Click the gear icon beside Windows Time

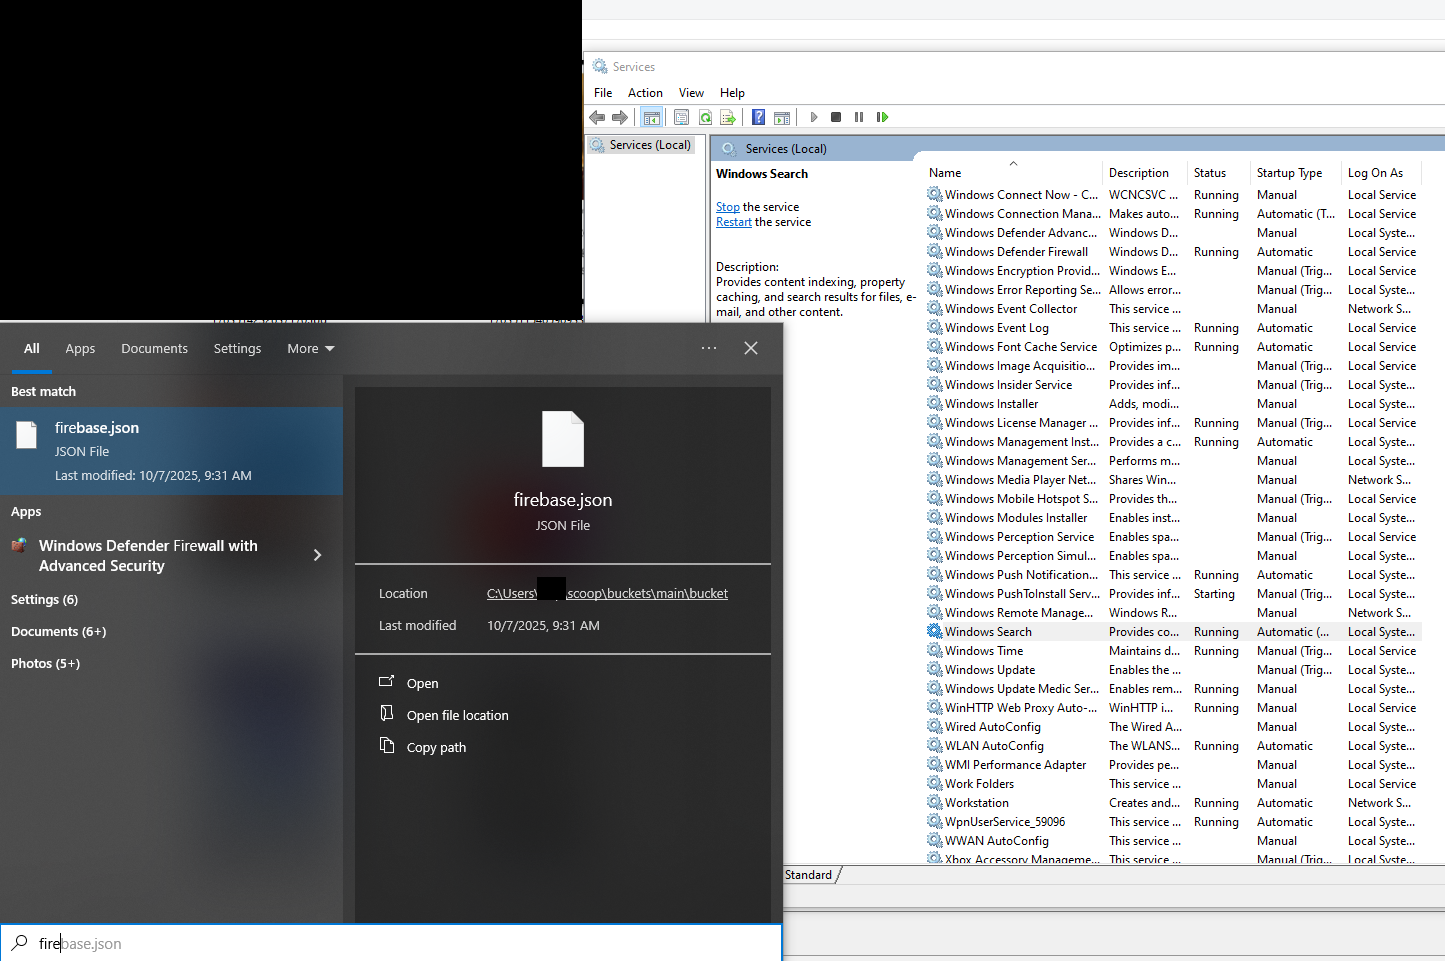tap(935, 650)
